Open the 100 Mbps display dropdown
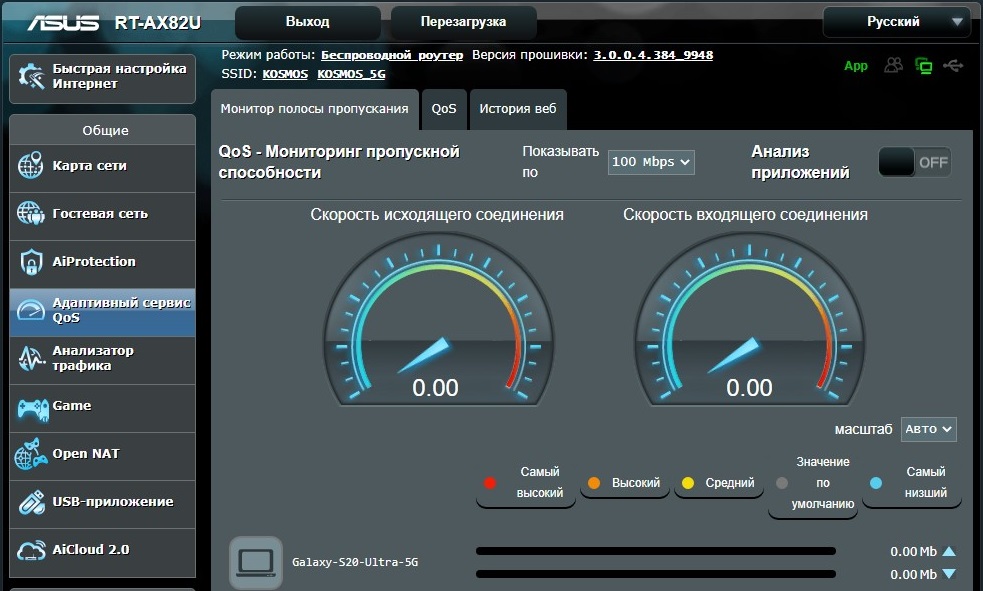This screenshot has height=591, width=983. coord(651,162)
